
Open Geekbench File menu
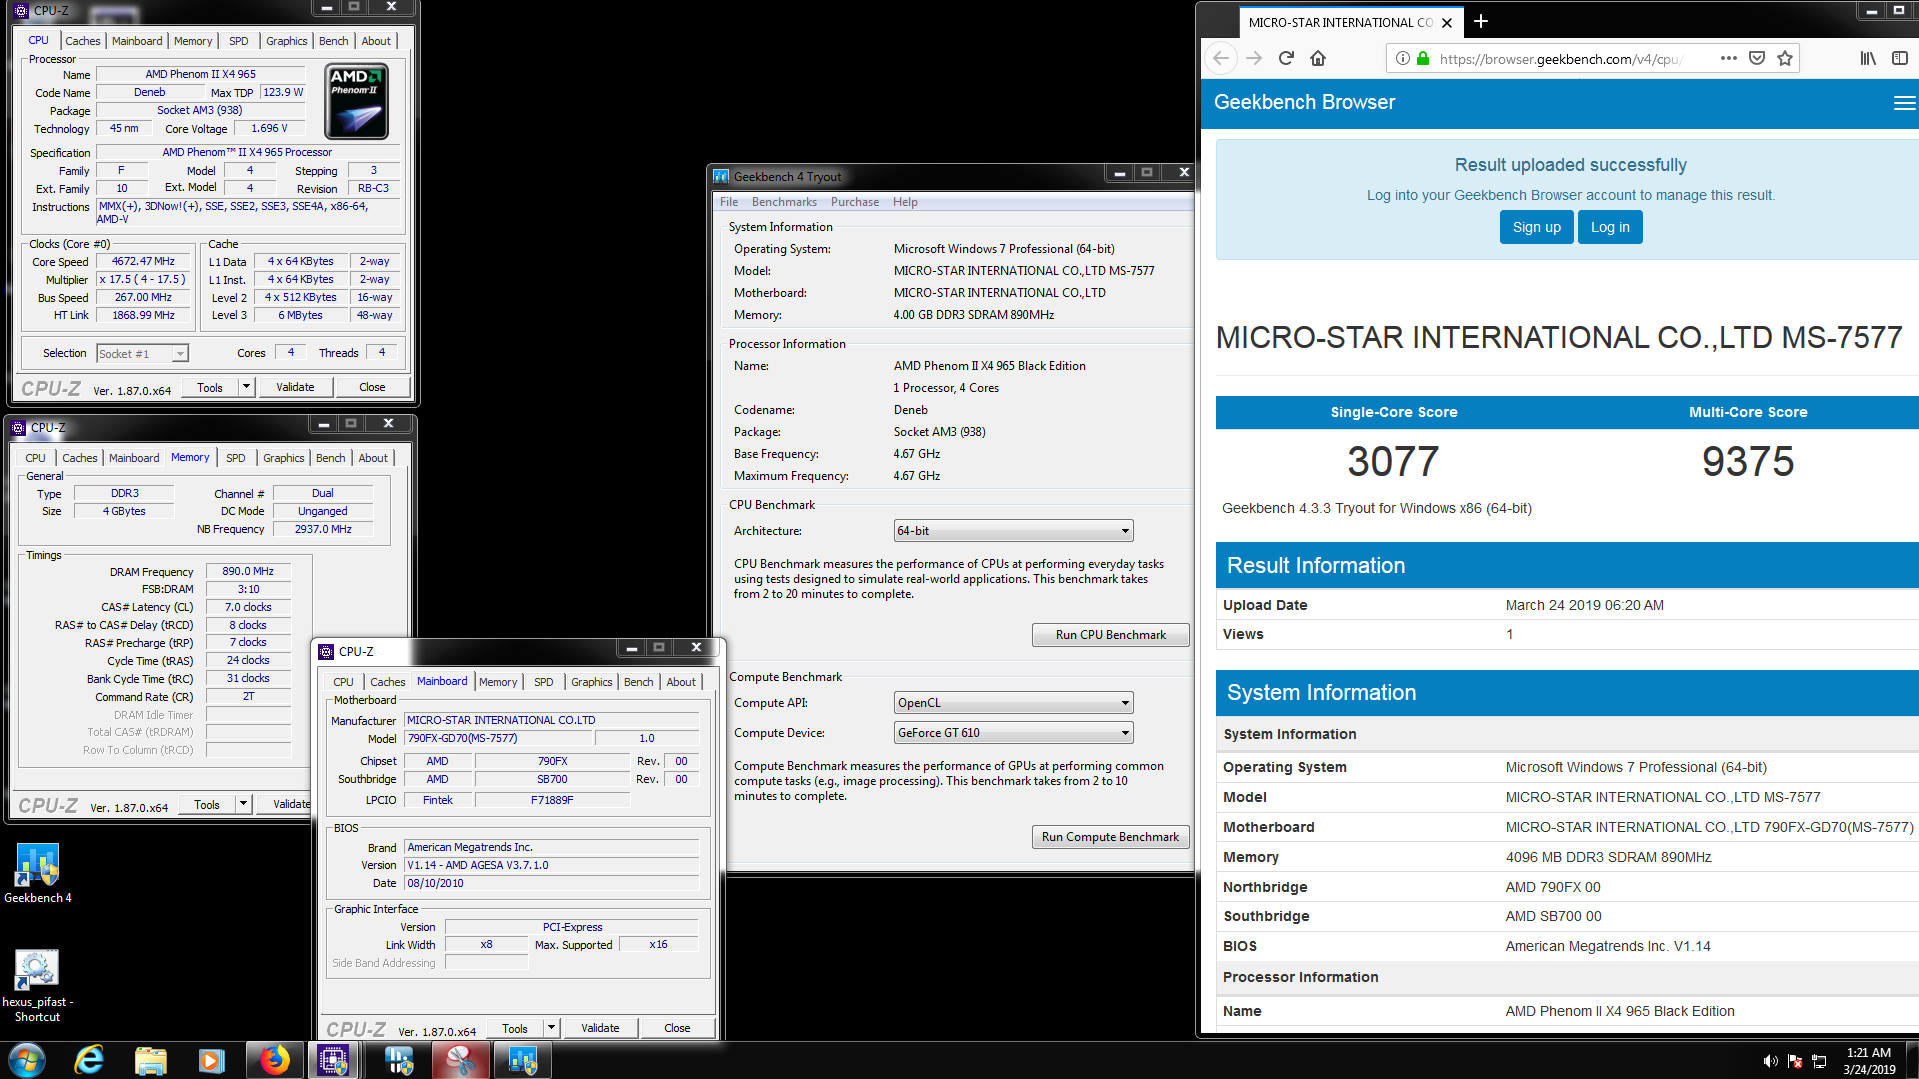tap(729, 202)
